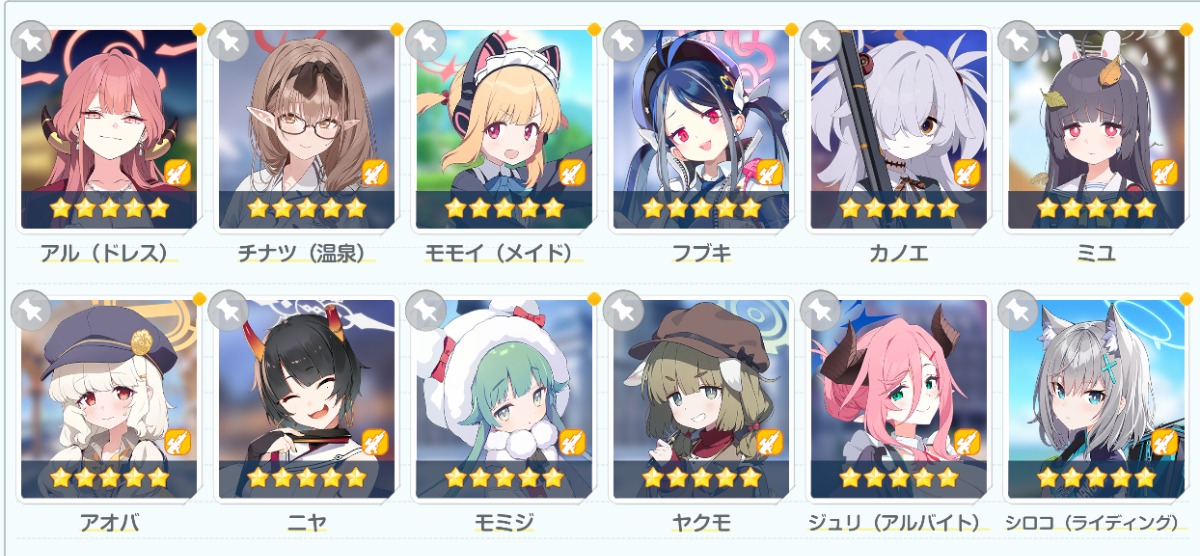Screen dimensions: 1200x556
Task: Click the weapon badge icon on ミユ portrait
Action: coord(1165,172)
